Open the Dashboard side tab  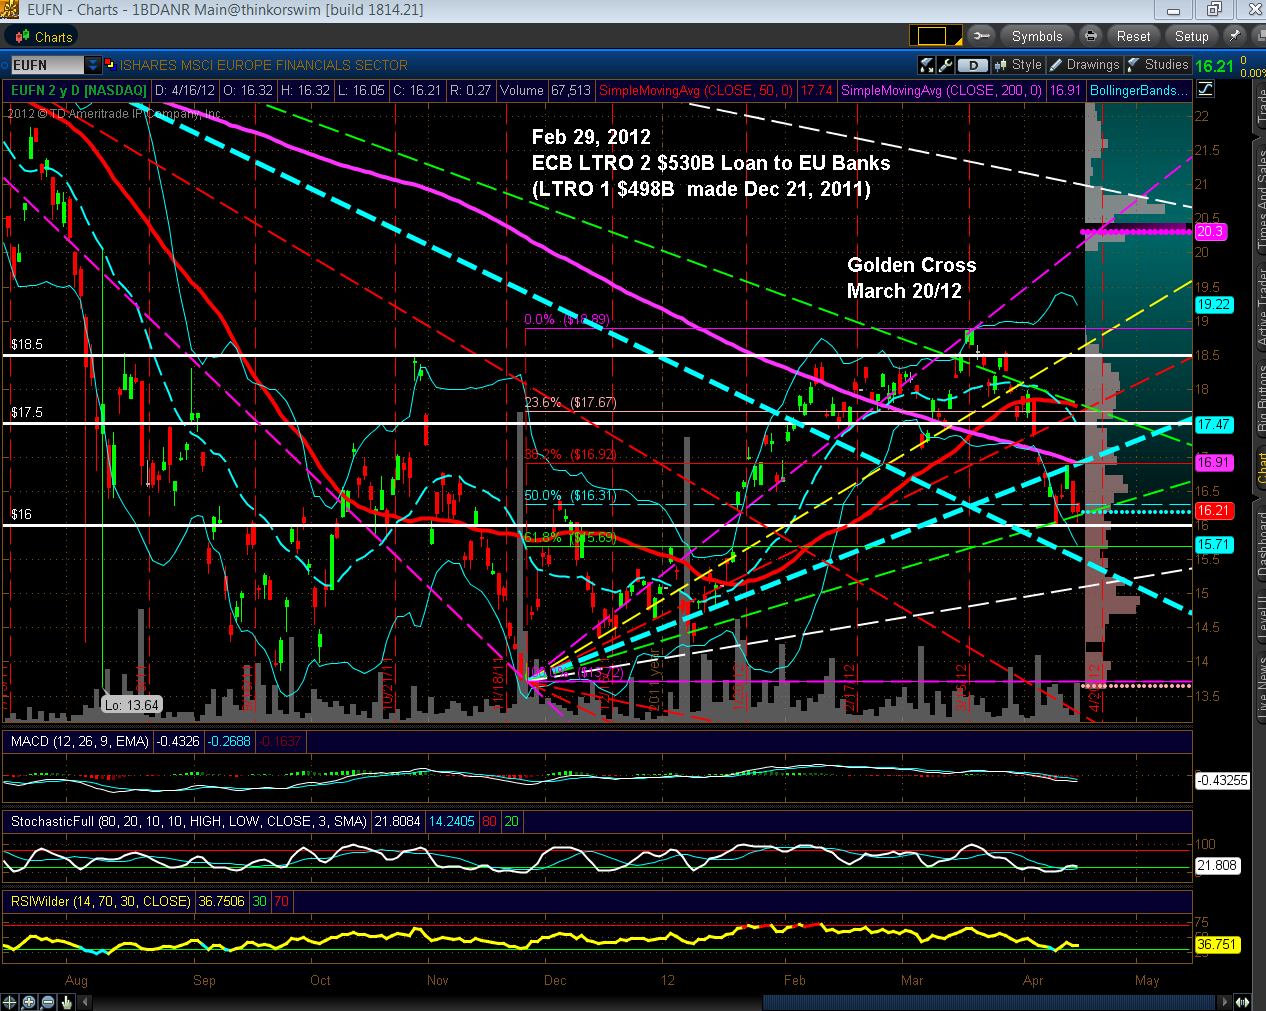(x=1260, y=543)
